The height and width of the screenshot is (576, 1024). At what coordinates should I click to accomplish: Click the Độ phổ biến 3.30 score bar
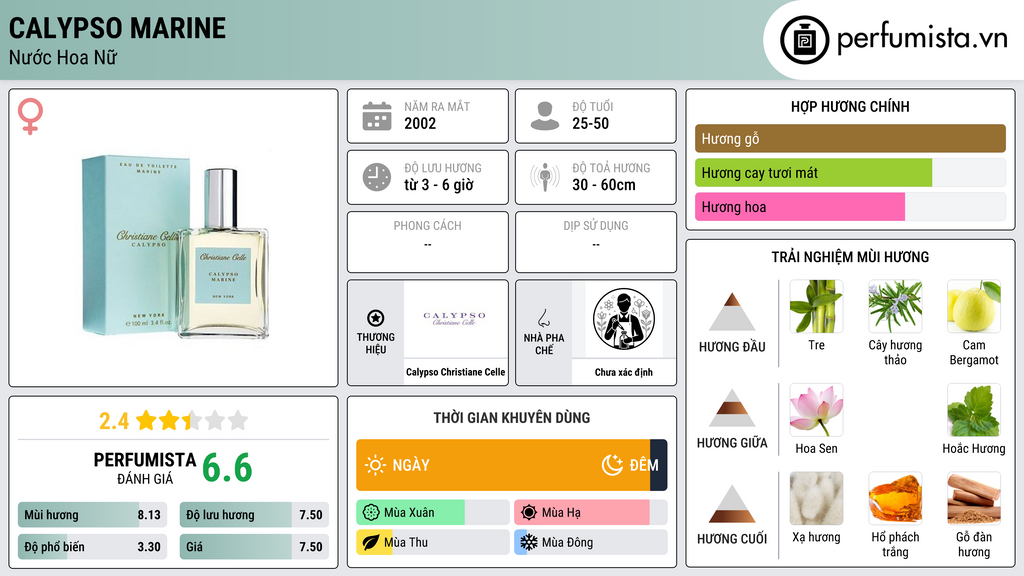(93, 547)
